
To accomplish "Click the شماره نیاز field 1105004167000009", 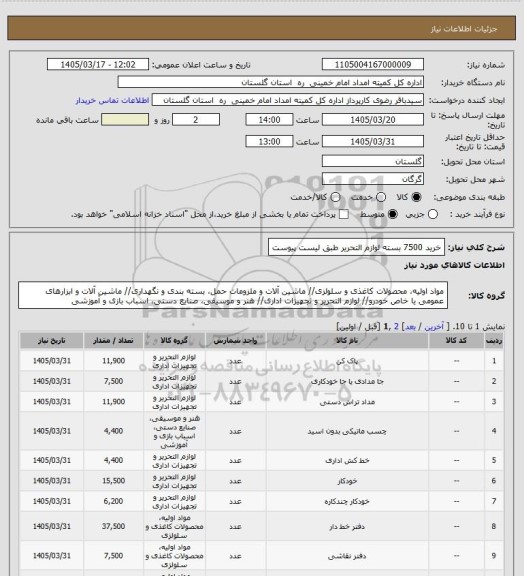I will [373, 64].
